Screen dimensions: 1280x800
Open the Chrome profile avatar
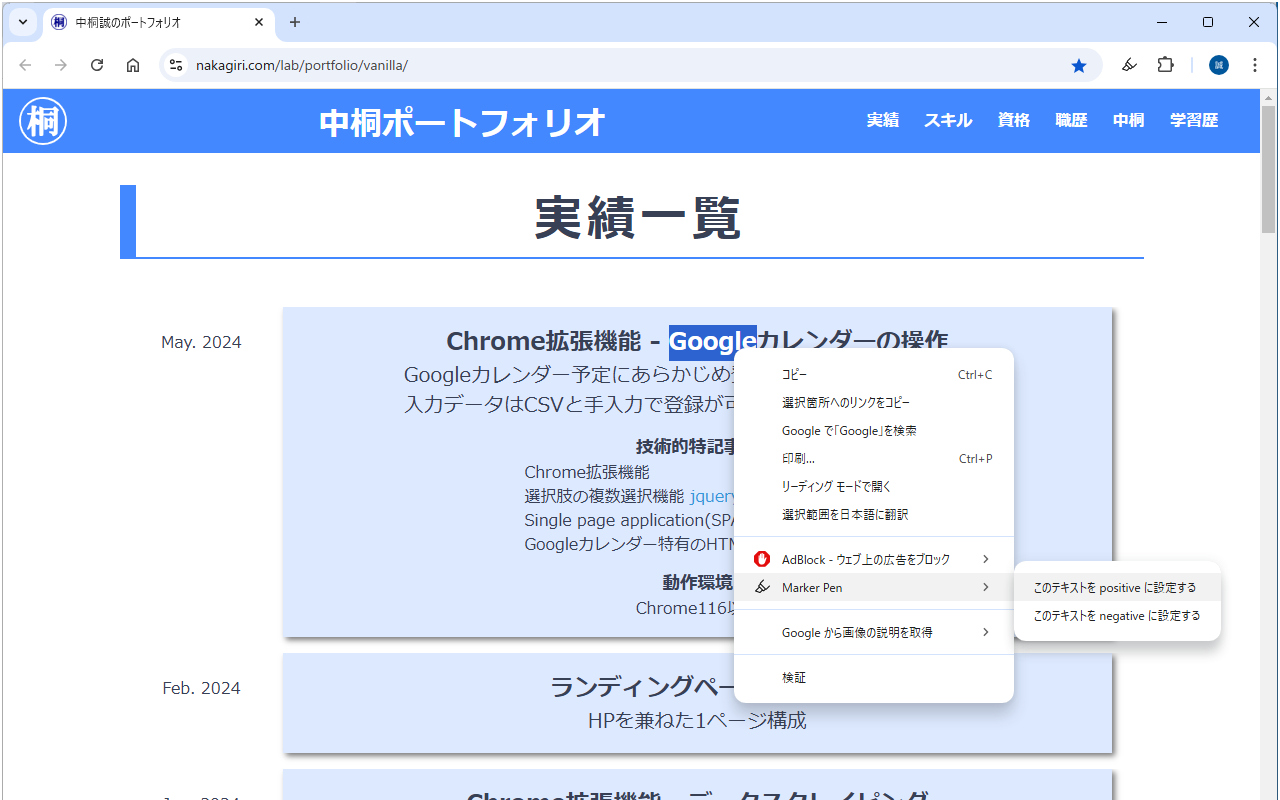pyautogui.click(x=1218, y=65)
